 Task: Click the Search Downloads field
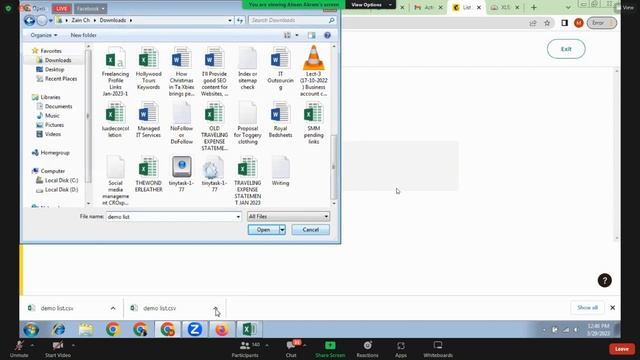click(x=292, y=20)
